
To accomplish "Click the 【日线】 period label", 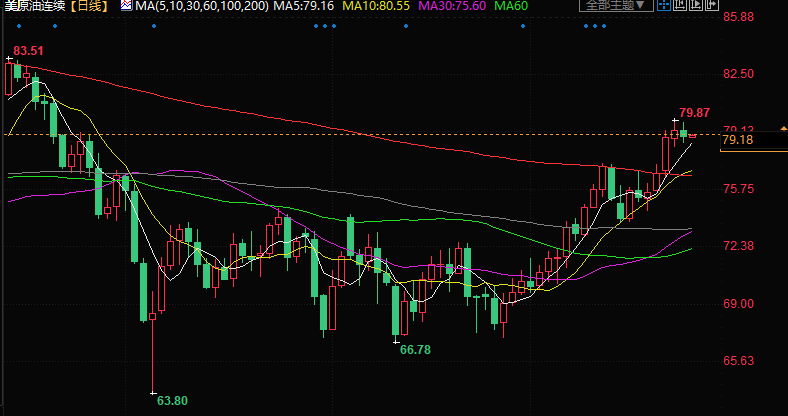I will [x=90, y=7].
